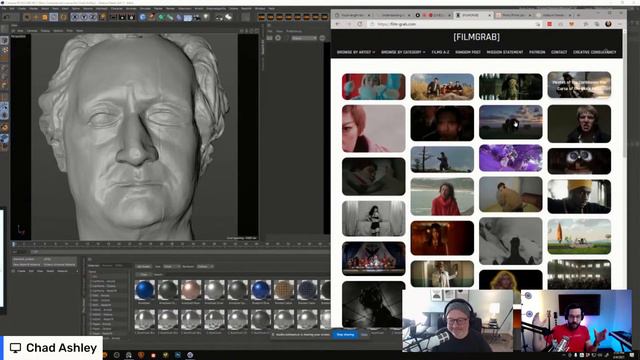Open the Create menu in Cinema 4D
The image size is (640, 360).
(22, 9)
